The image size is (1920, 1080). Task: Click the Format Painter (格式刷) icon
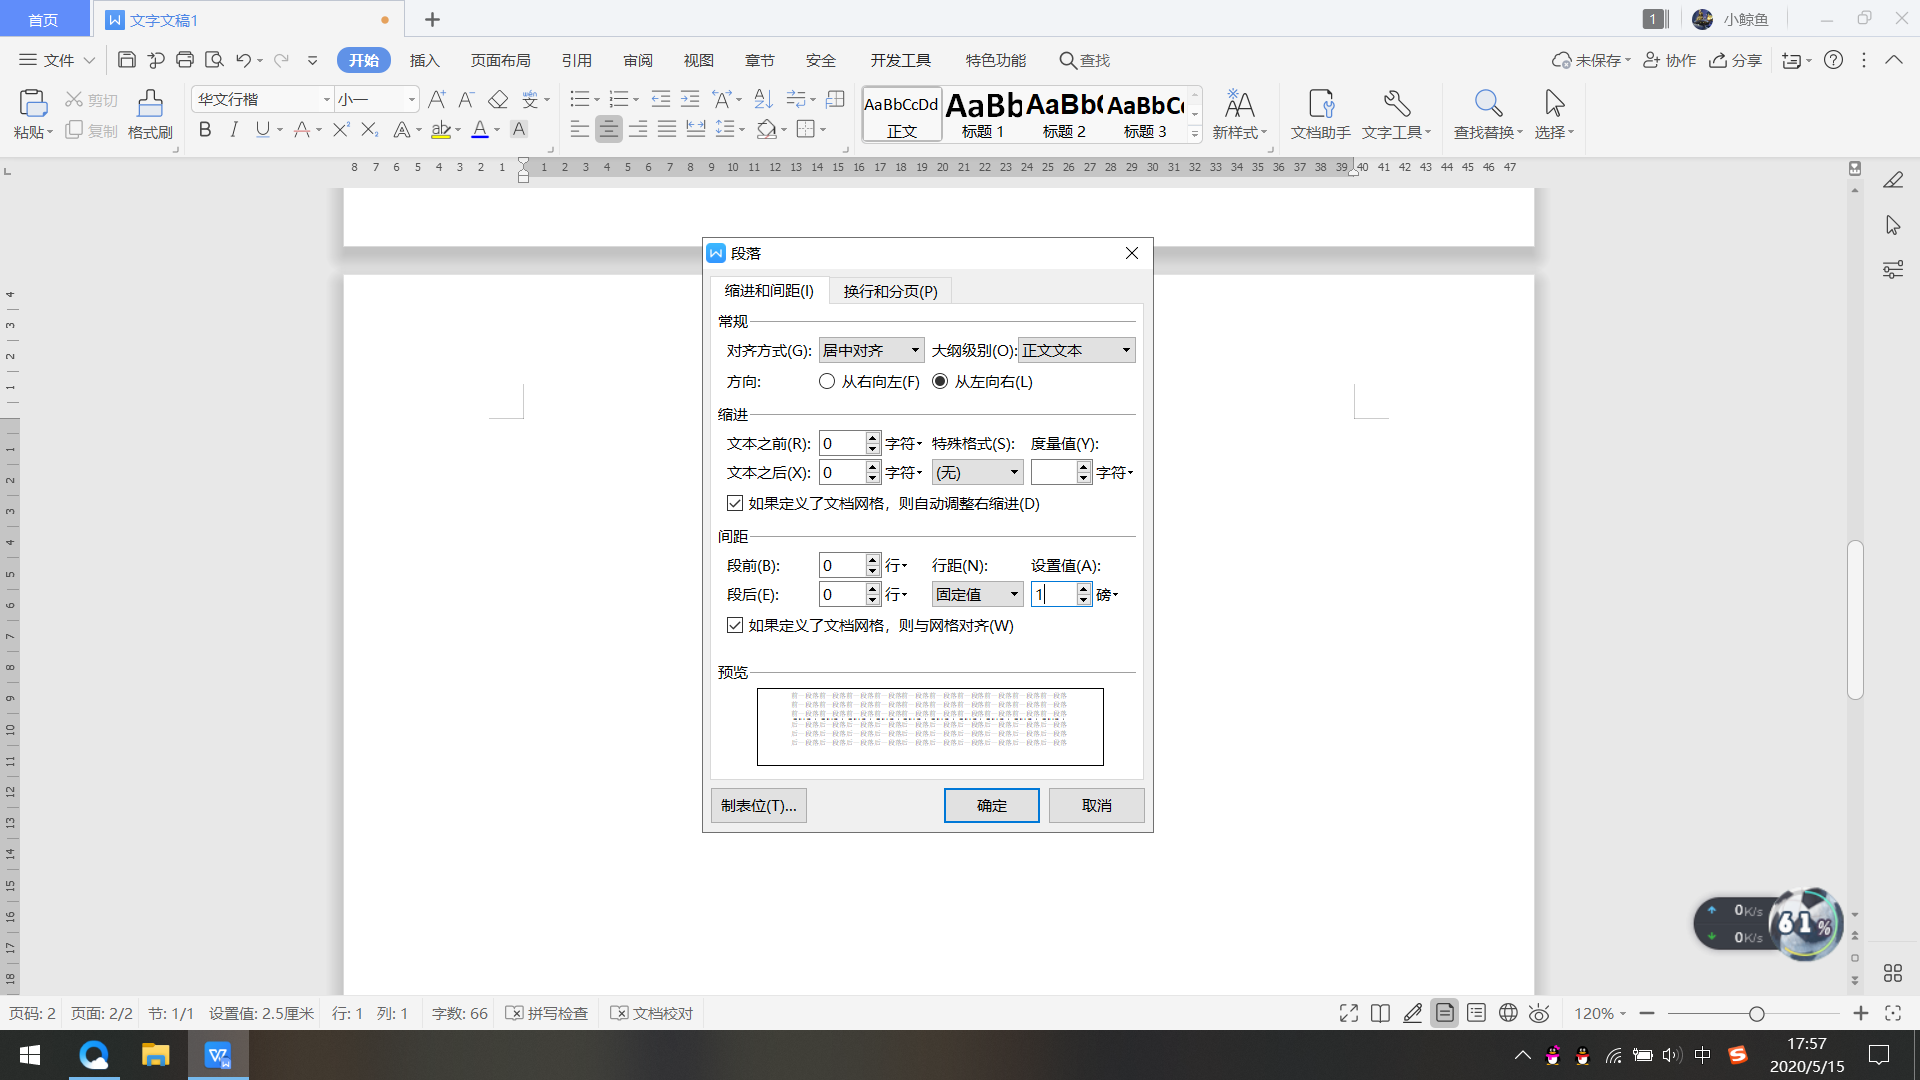click(150, 104)
